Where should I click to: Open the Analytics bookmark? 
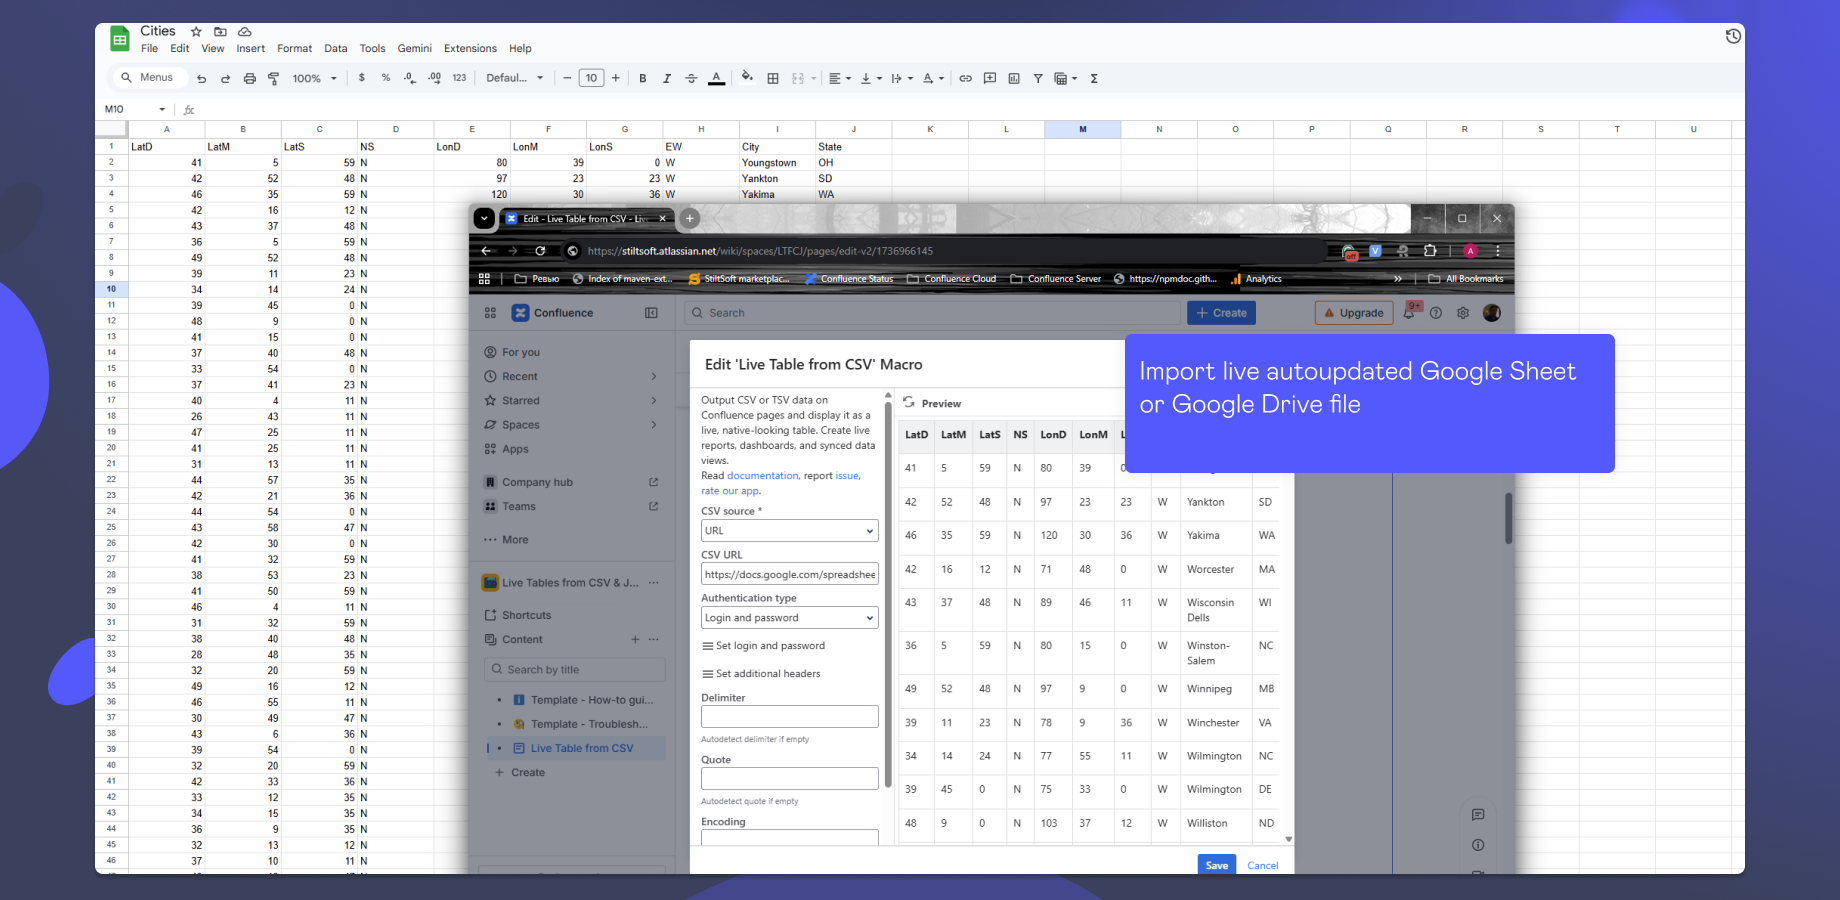point(1256,279)
